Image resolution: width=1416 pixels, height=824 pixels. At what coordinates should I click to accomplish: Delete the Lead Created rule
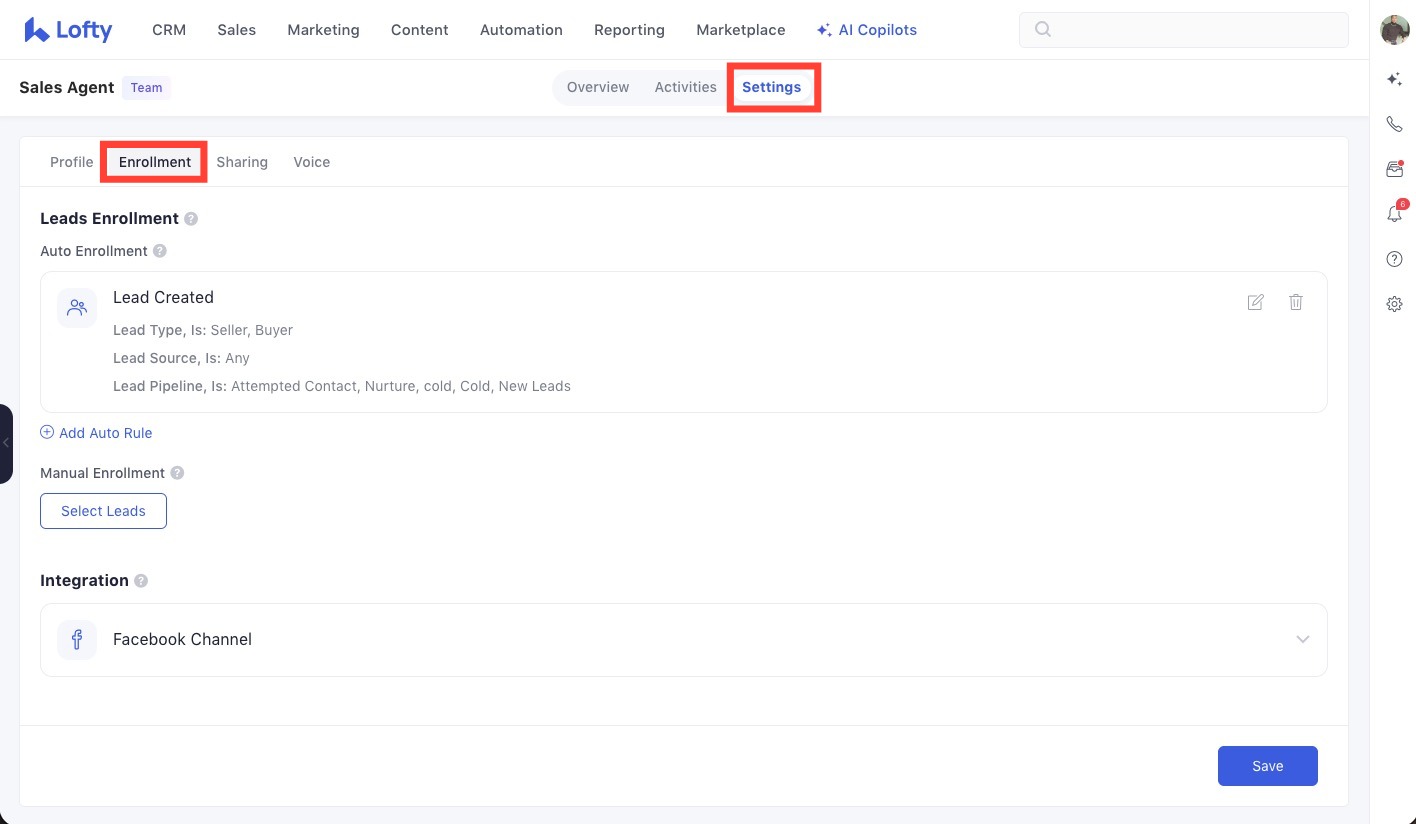(1296, 302)
